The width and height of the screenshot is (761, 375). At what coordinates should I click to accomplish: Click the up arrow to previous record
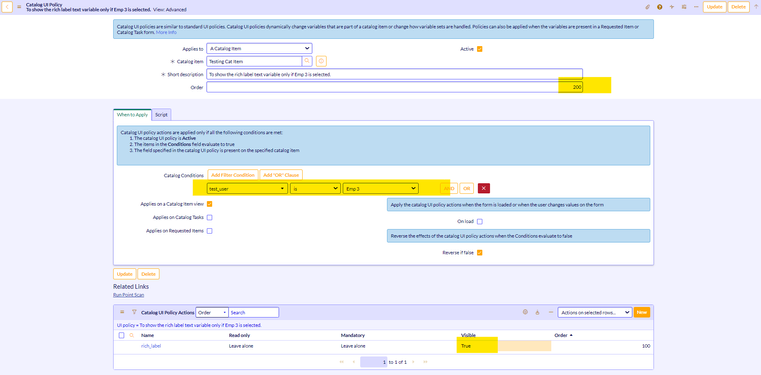(755, 7)
